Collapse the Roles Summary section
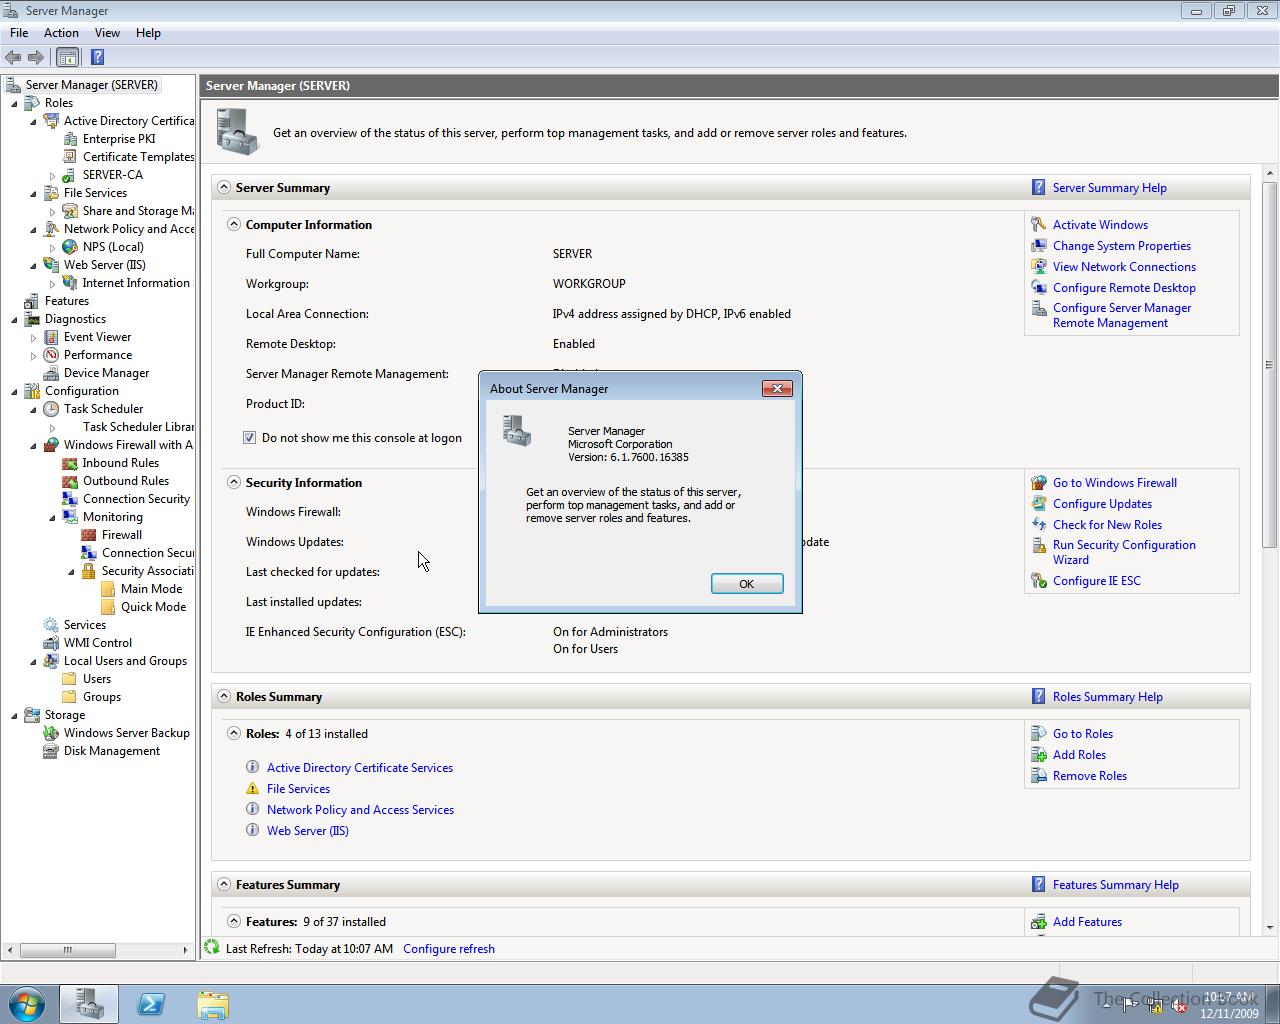 coord(224,696)
